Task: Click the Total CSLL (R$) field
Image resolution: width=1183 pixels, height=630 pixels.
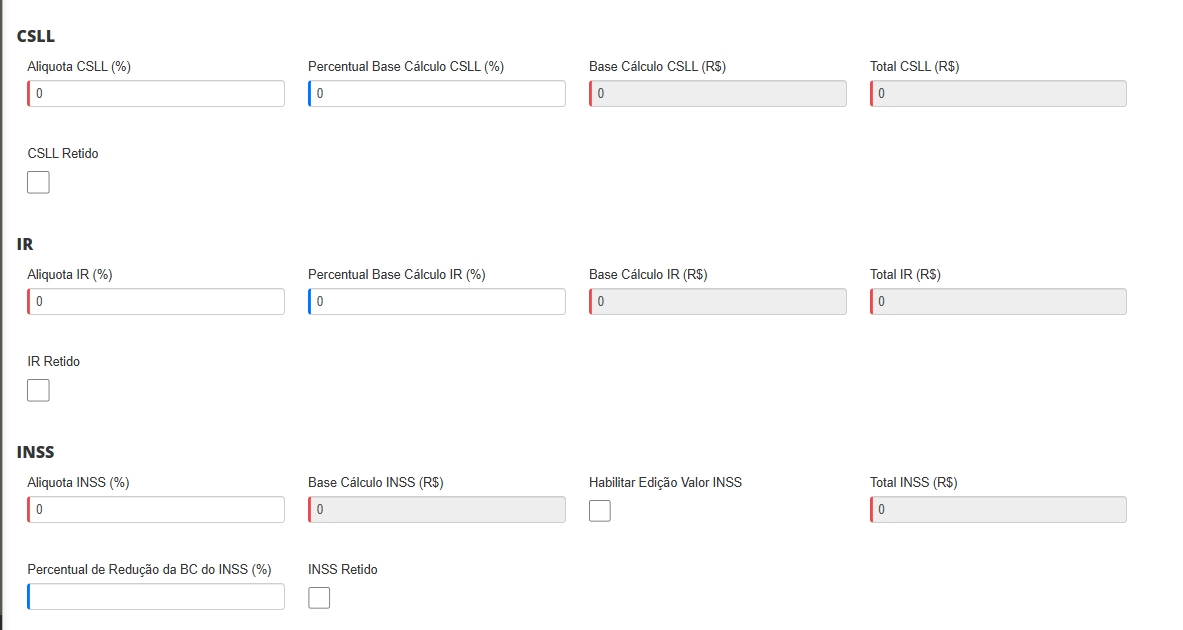Action: click(x=999, y=94)
